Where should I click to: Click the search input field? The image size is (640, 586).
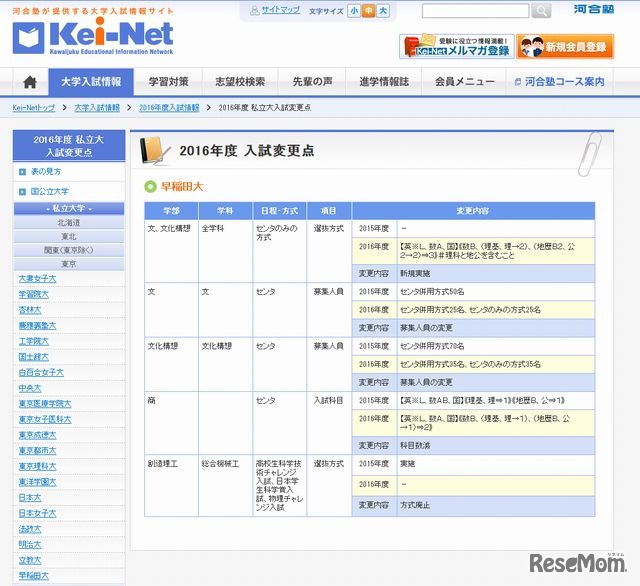click(476, 11)
